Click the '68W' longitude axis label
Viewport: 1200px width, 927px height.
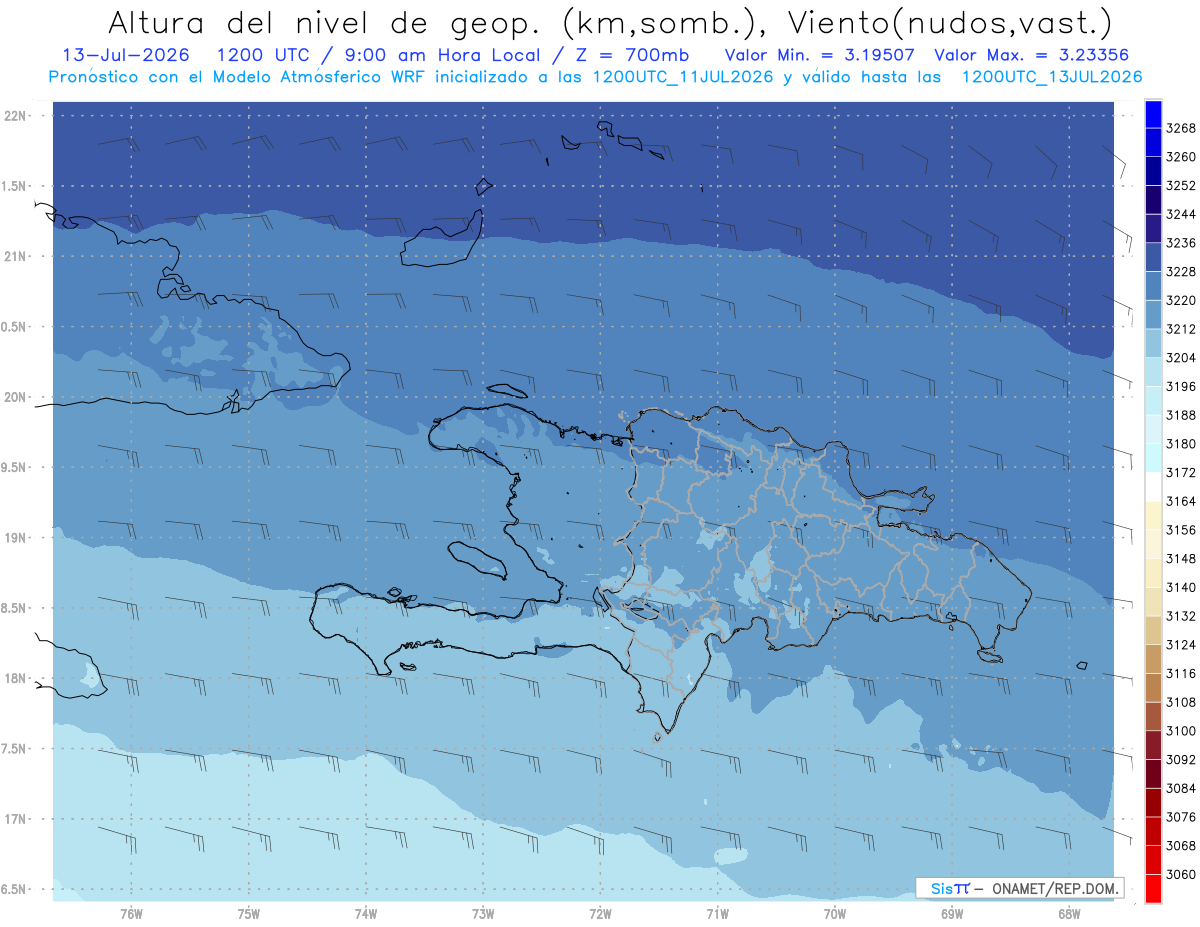pyautogui.click(x=1069, y=913)
